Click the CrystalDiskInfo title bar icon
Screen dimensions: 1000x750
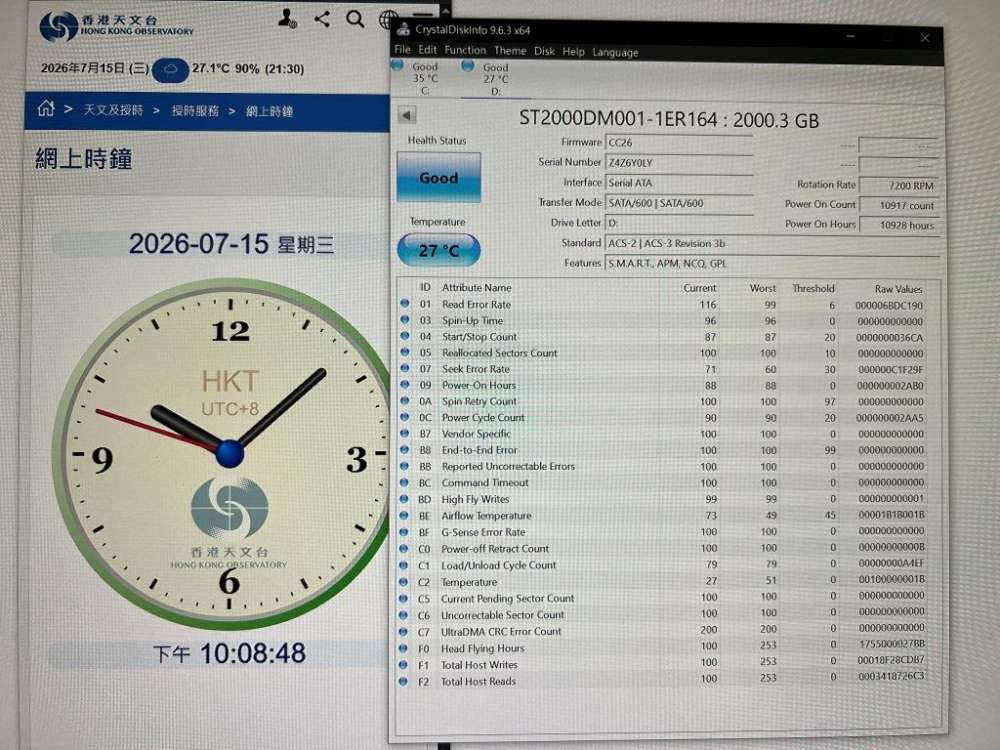click(403, 29)
